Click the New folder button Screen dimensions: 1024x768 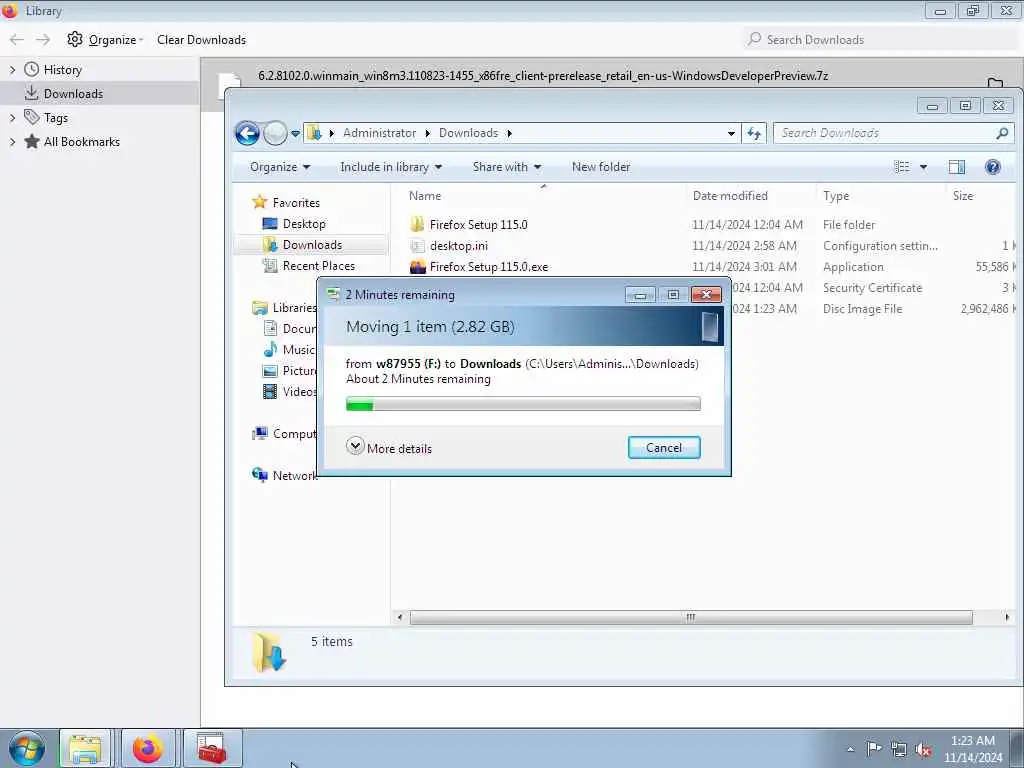tap(601, 167)
